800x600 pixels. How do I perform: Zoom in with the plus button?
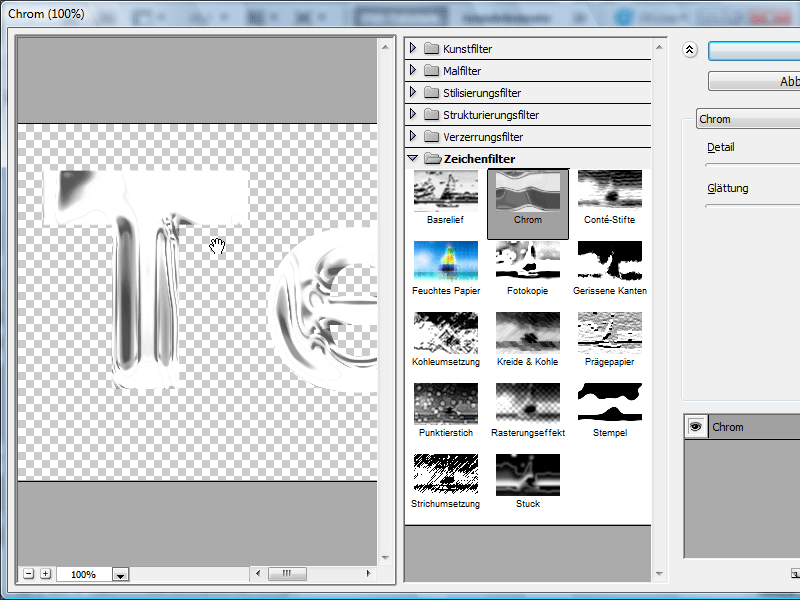point(45,574)
